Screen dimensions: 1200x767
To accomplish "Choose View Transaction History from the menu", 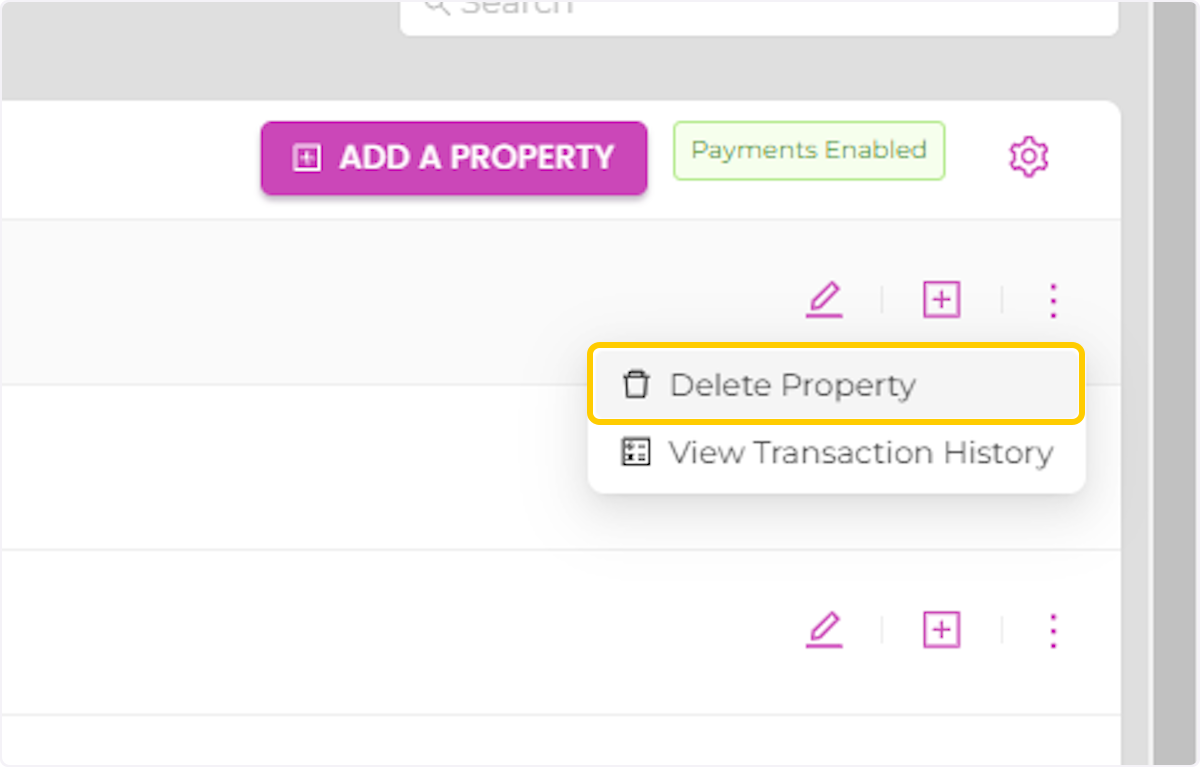I will pyautogui.click(x=858, y=452).
